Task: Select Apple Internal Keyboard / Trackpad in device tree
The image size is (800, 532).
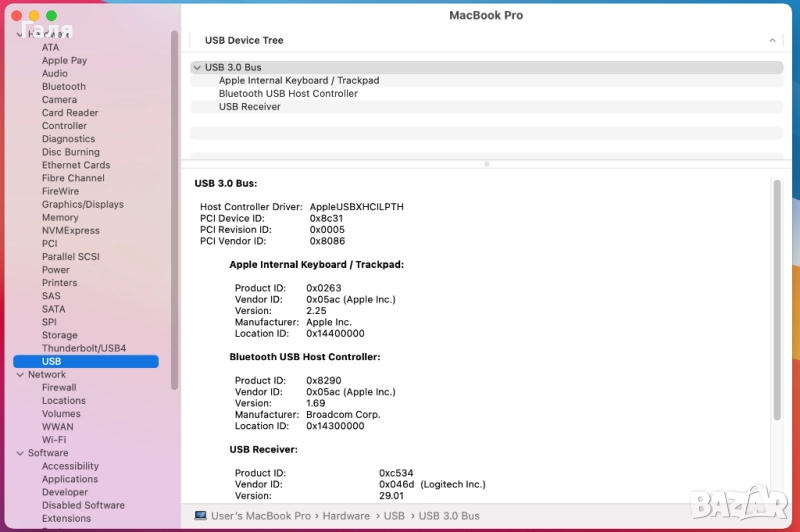Action: point(299,81)
